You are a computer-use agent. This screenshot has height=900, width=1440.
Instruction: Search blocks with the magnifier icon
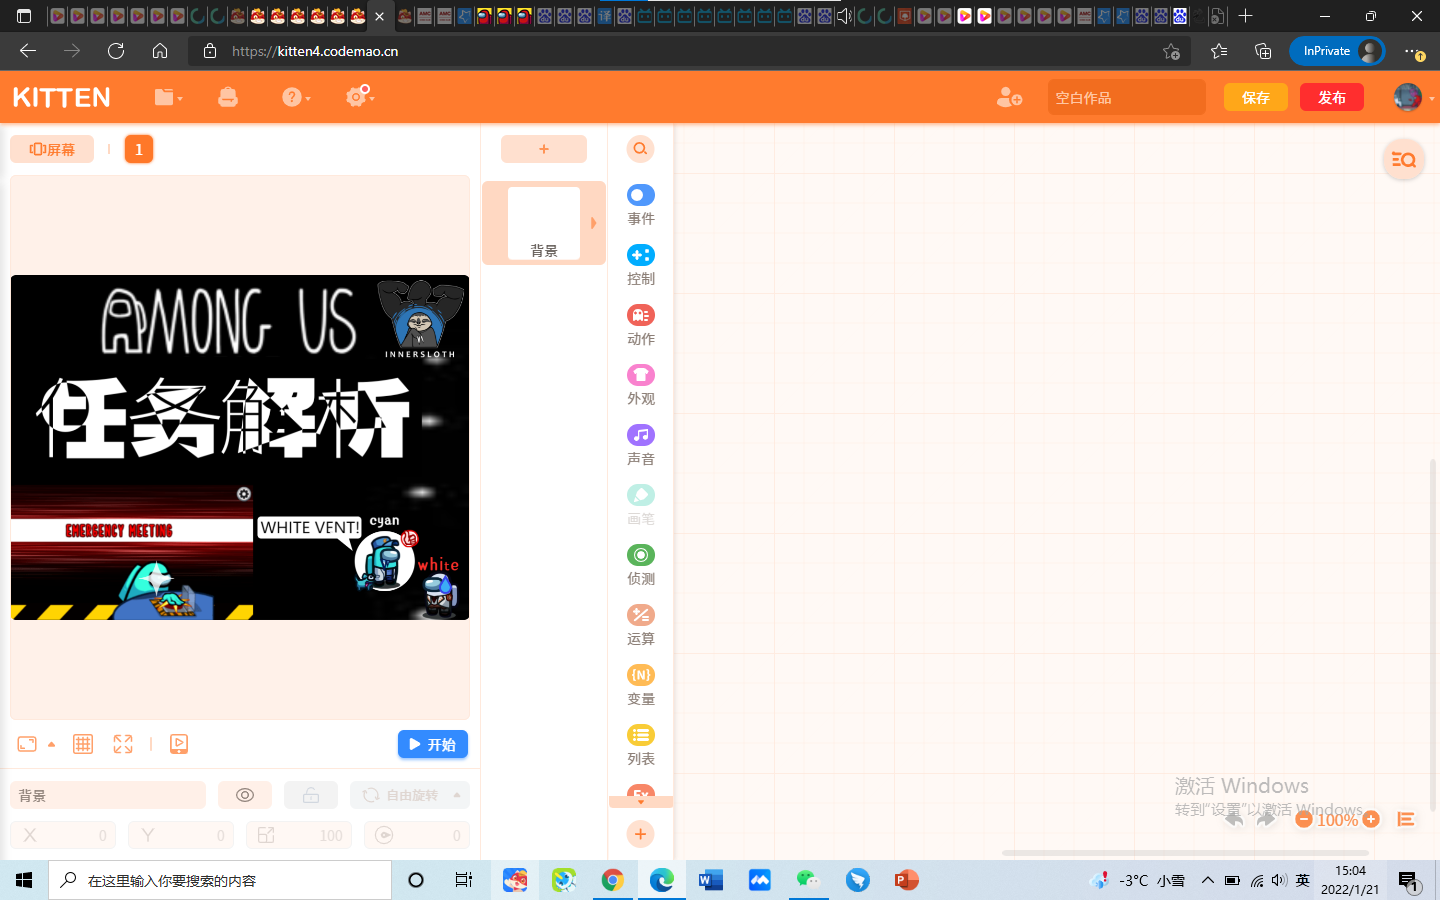(641, 149)
